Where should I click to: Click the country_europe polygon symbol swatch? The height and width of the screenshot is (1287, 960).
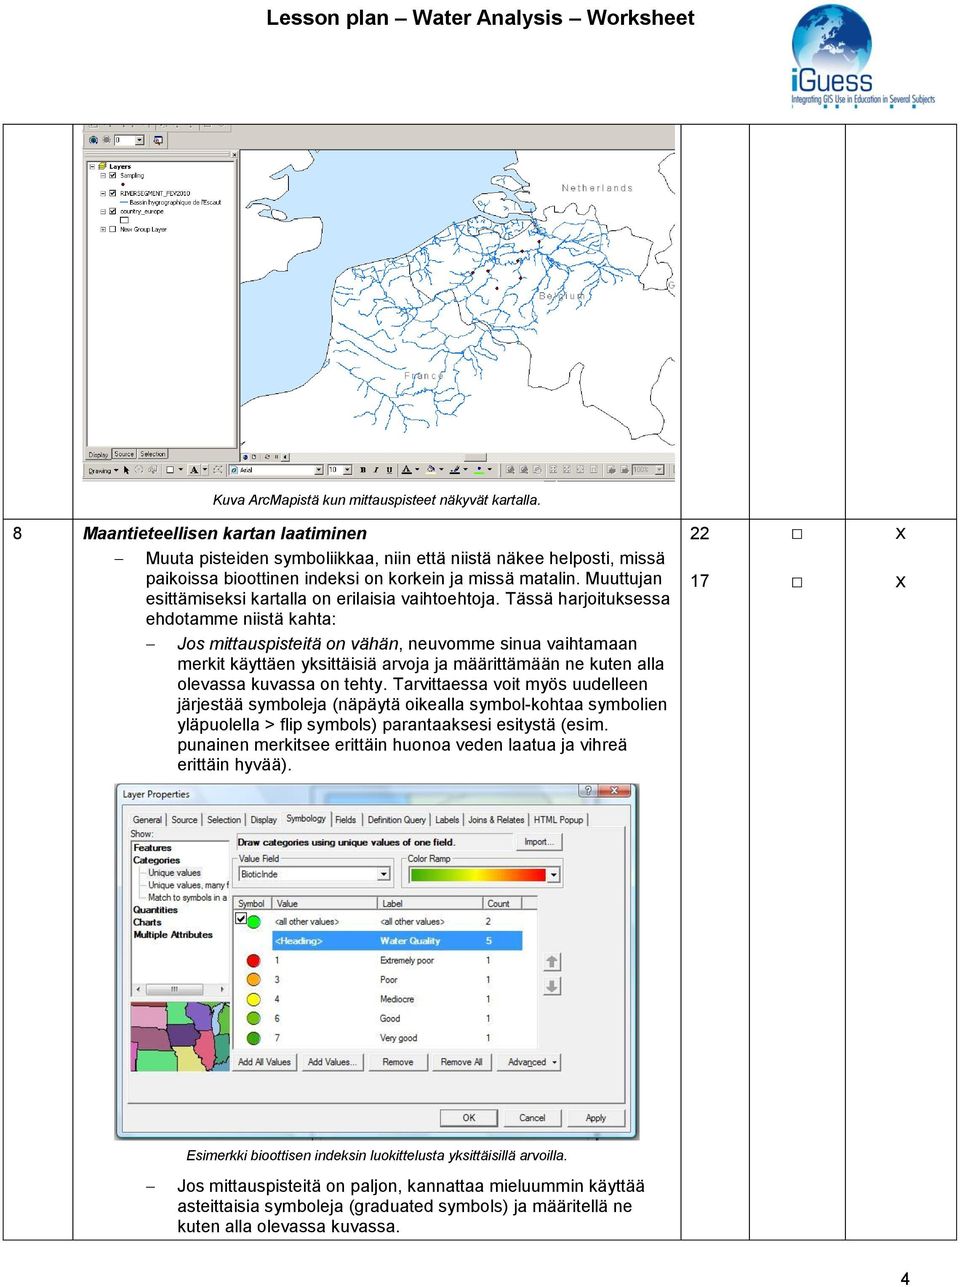(x=124, y=221)
